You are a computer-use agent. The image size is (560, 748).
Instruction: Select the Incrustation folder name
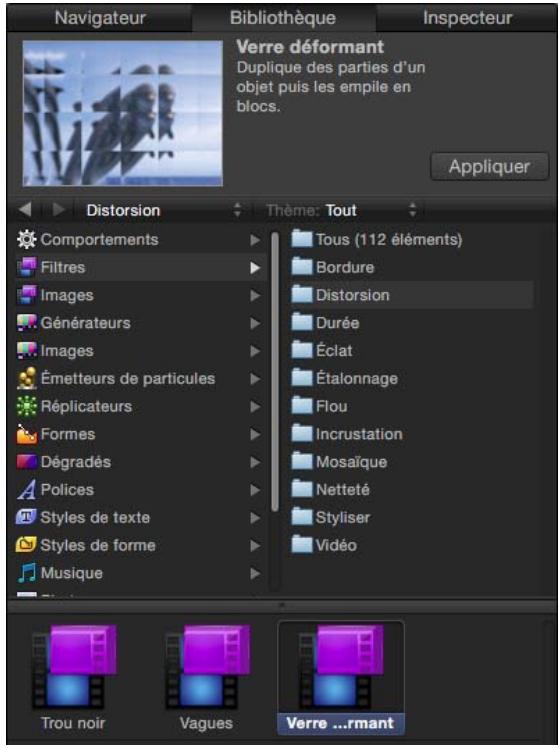(x=359, y=434)
